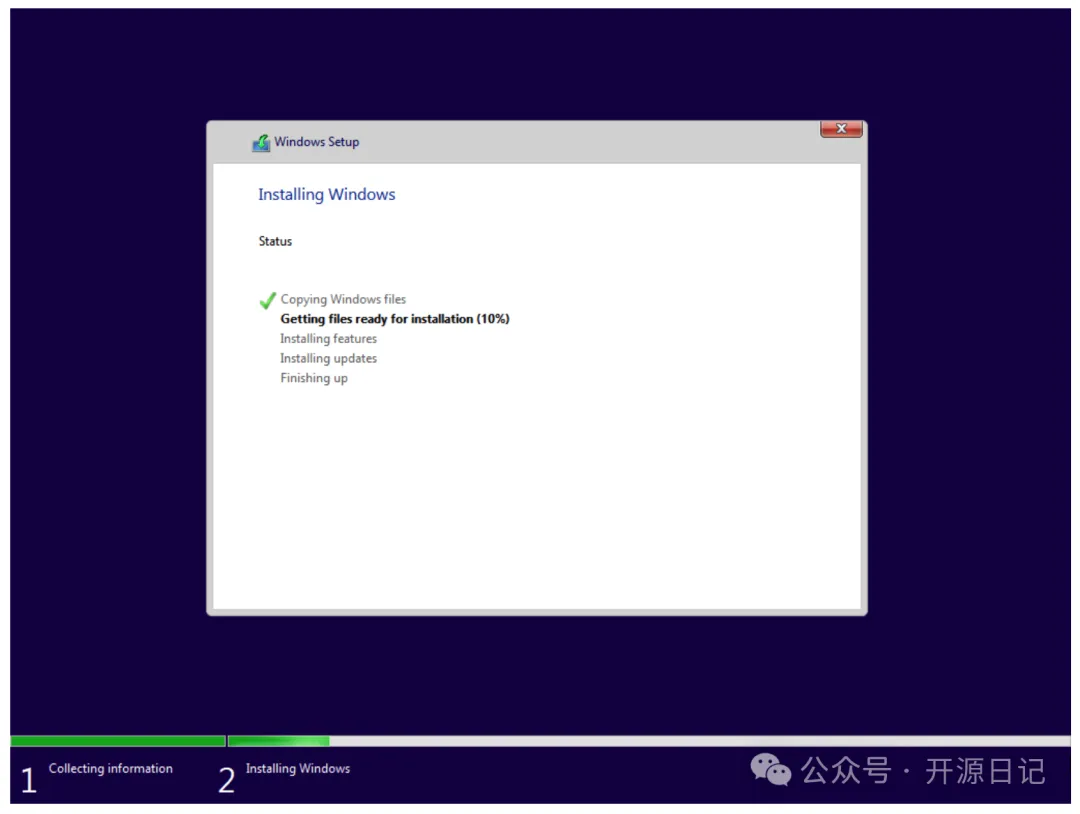Image resolution: width=1080 pixels, height=814 pixels.
Task: Click the step number 2 at bottom
Action: click(227, 780)
